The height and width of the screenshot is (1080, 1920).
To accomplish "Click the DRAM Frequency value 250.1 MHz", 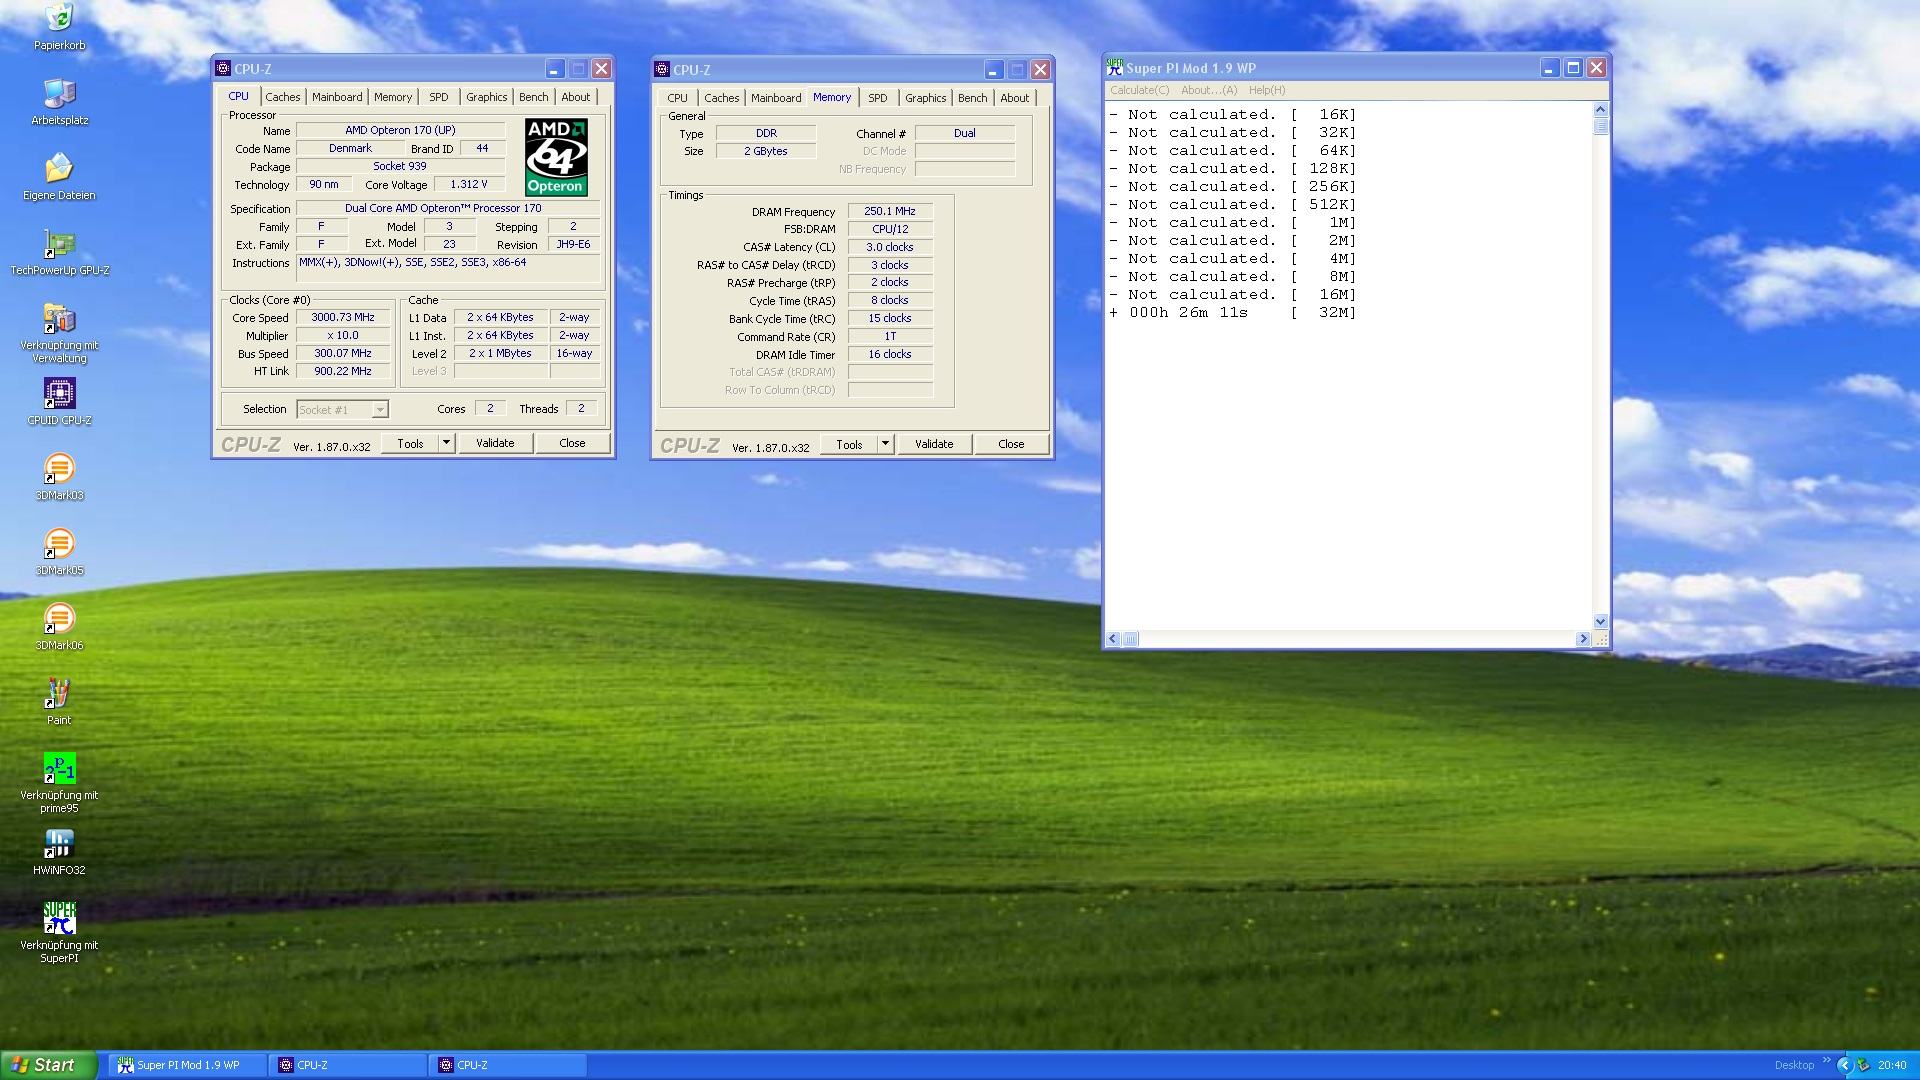I will pyautogui.click(x=890, y=211).
